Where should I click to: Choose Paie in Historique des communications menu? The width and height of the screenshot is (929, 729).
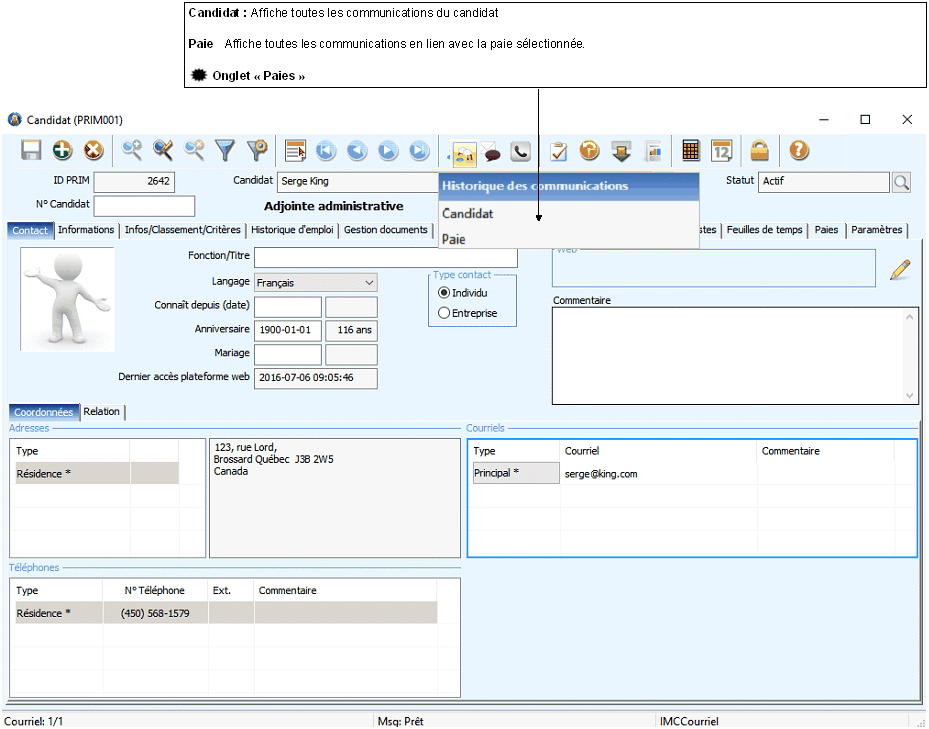453,239
